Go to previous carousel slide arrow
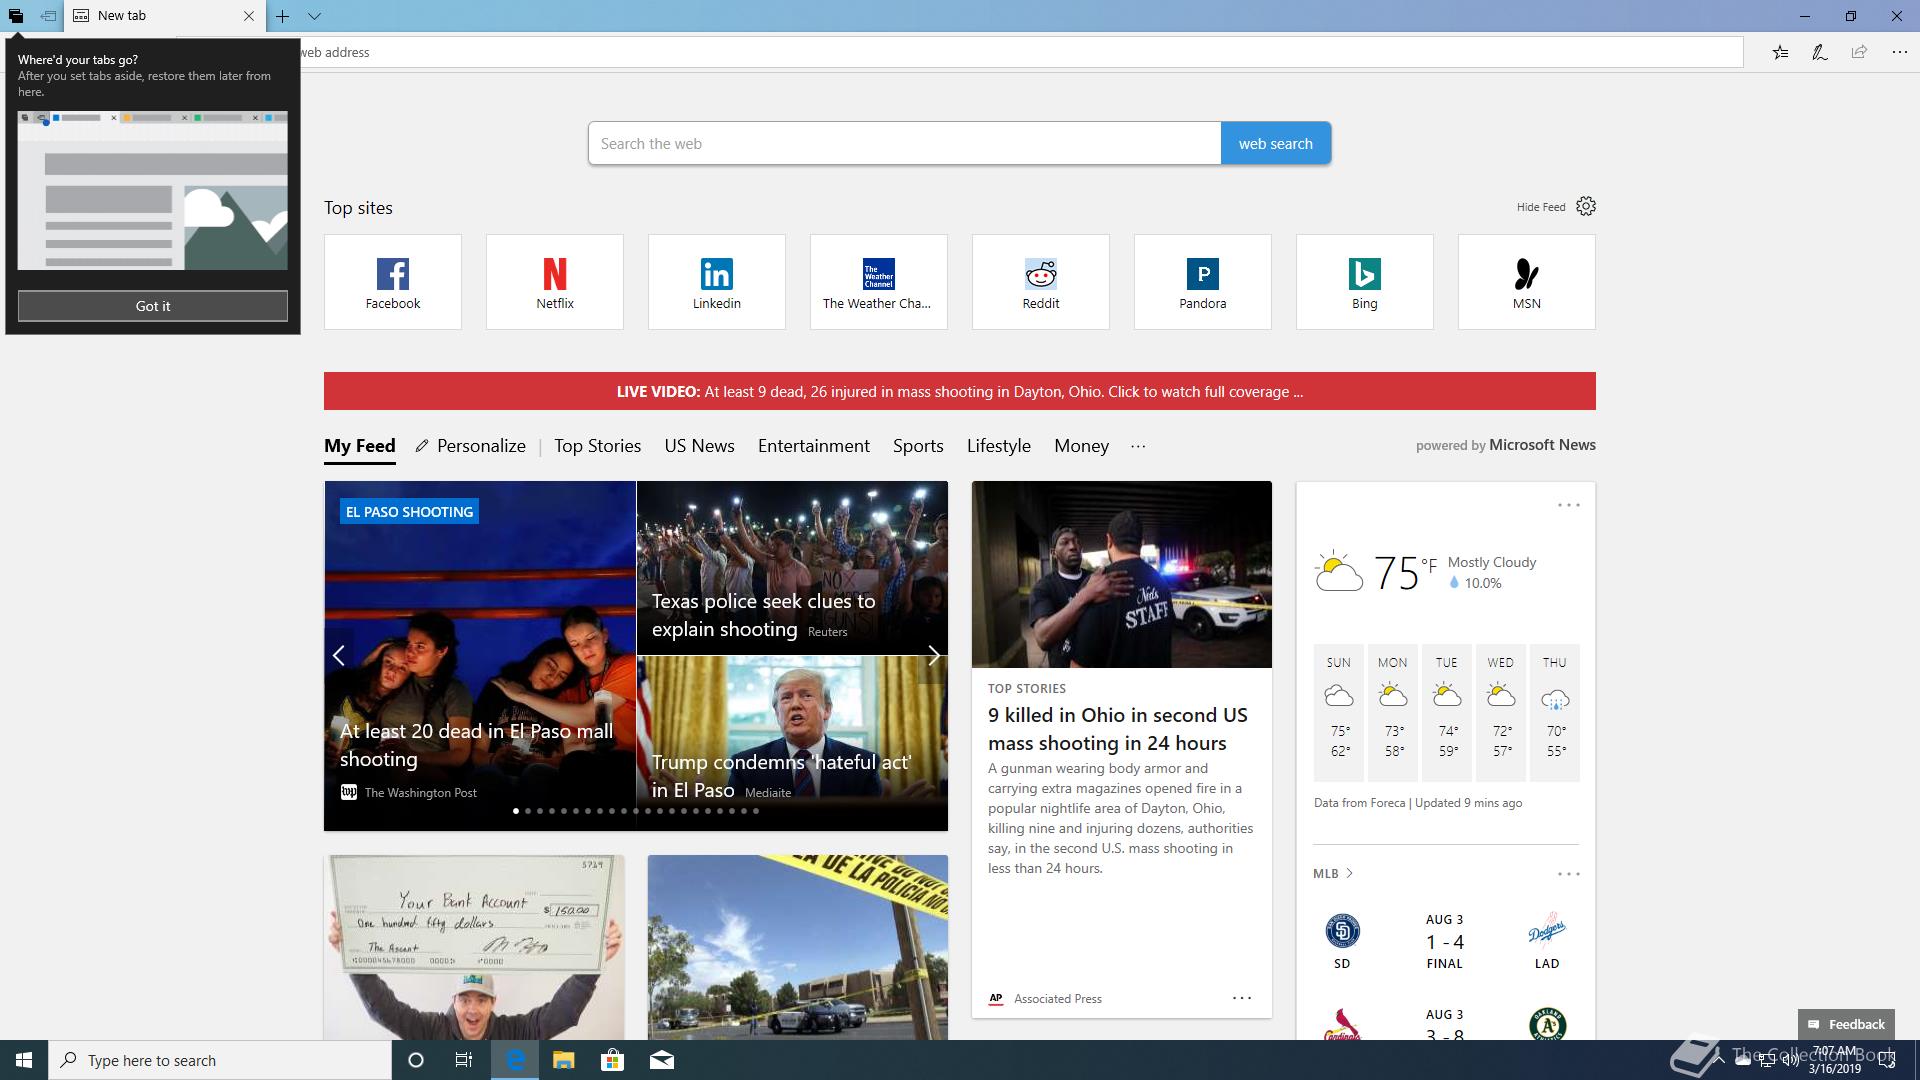Viewport: 1920px width, 1080px height. tap(339, 656)
